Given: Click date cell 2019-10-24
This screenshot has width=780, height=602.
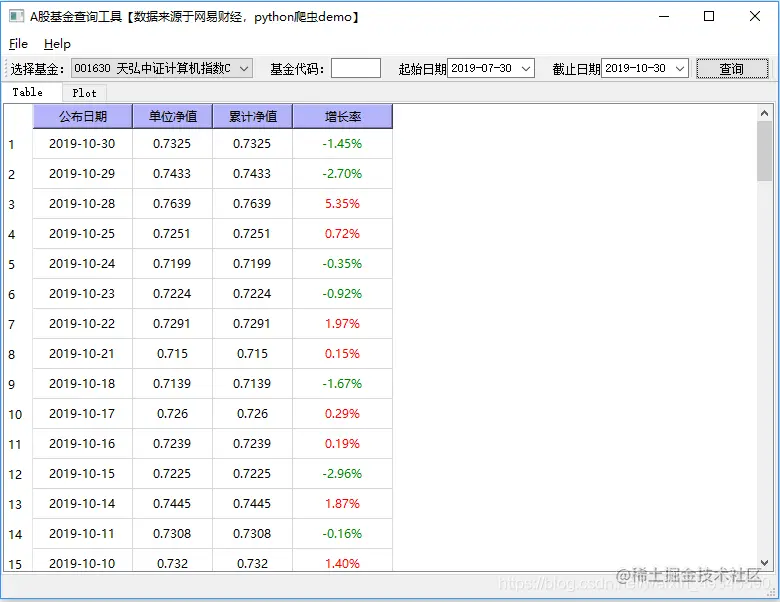Looking at the screenshot, I should [x=83, y=264].
